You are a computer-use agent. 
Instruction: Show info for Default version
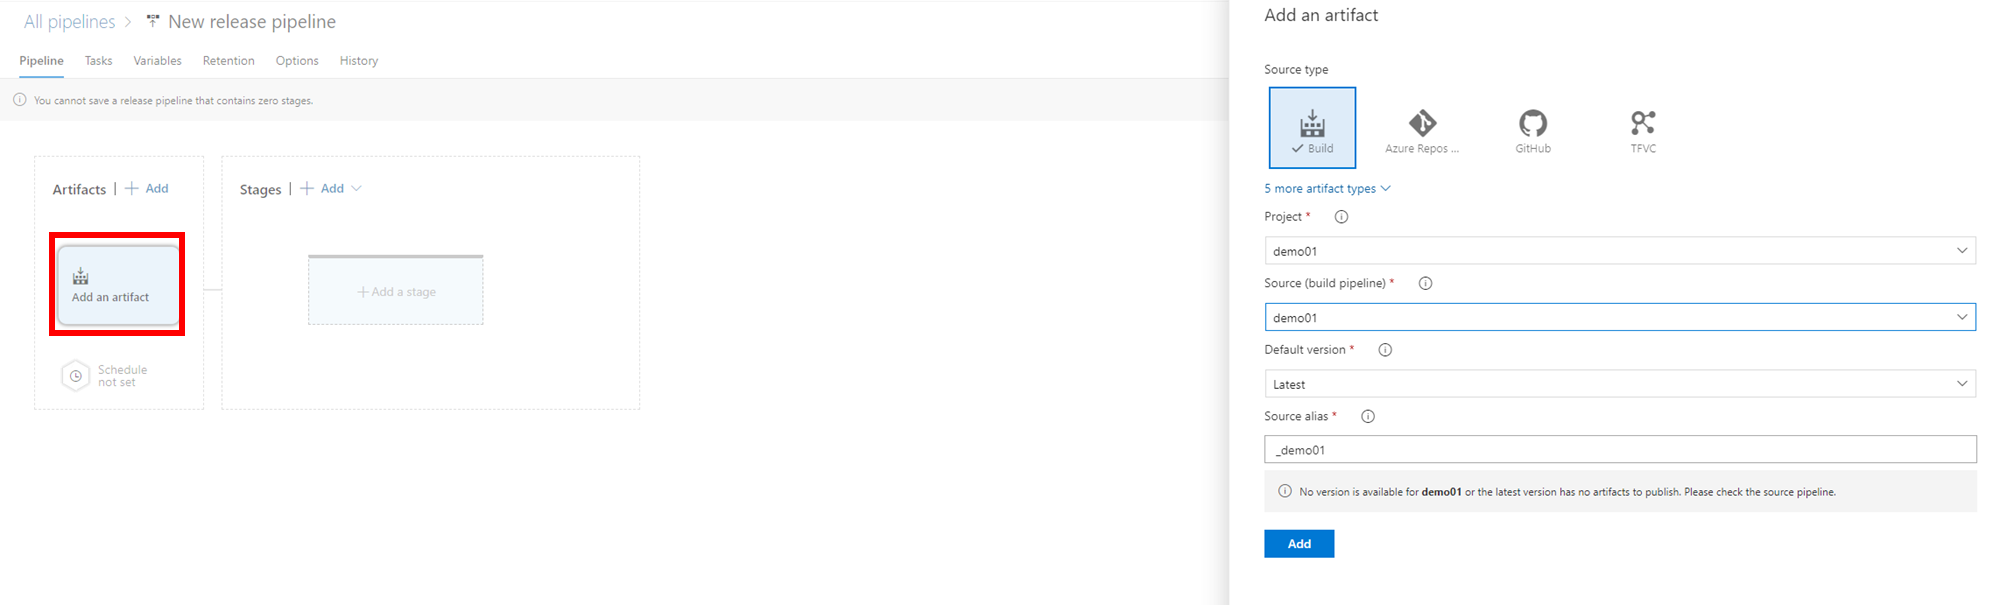point(1385,350)
